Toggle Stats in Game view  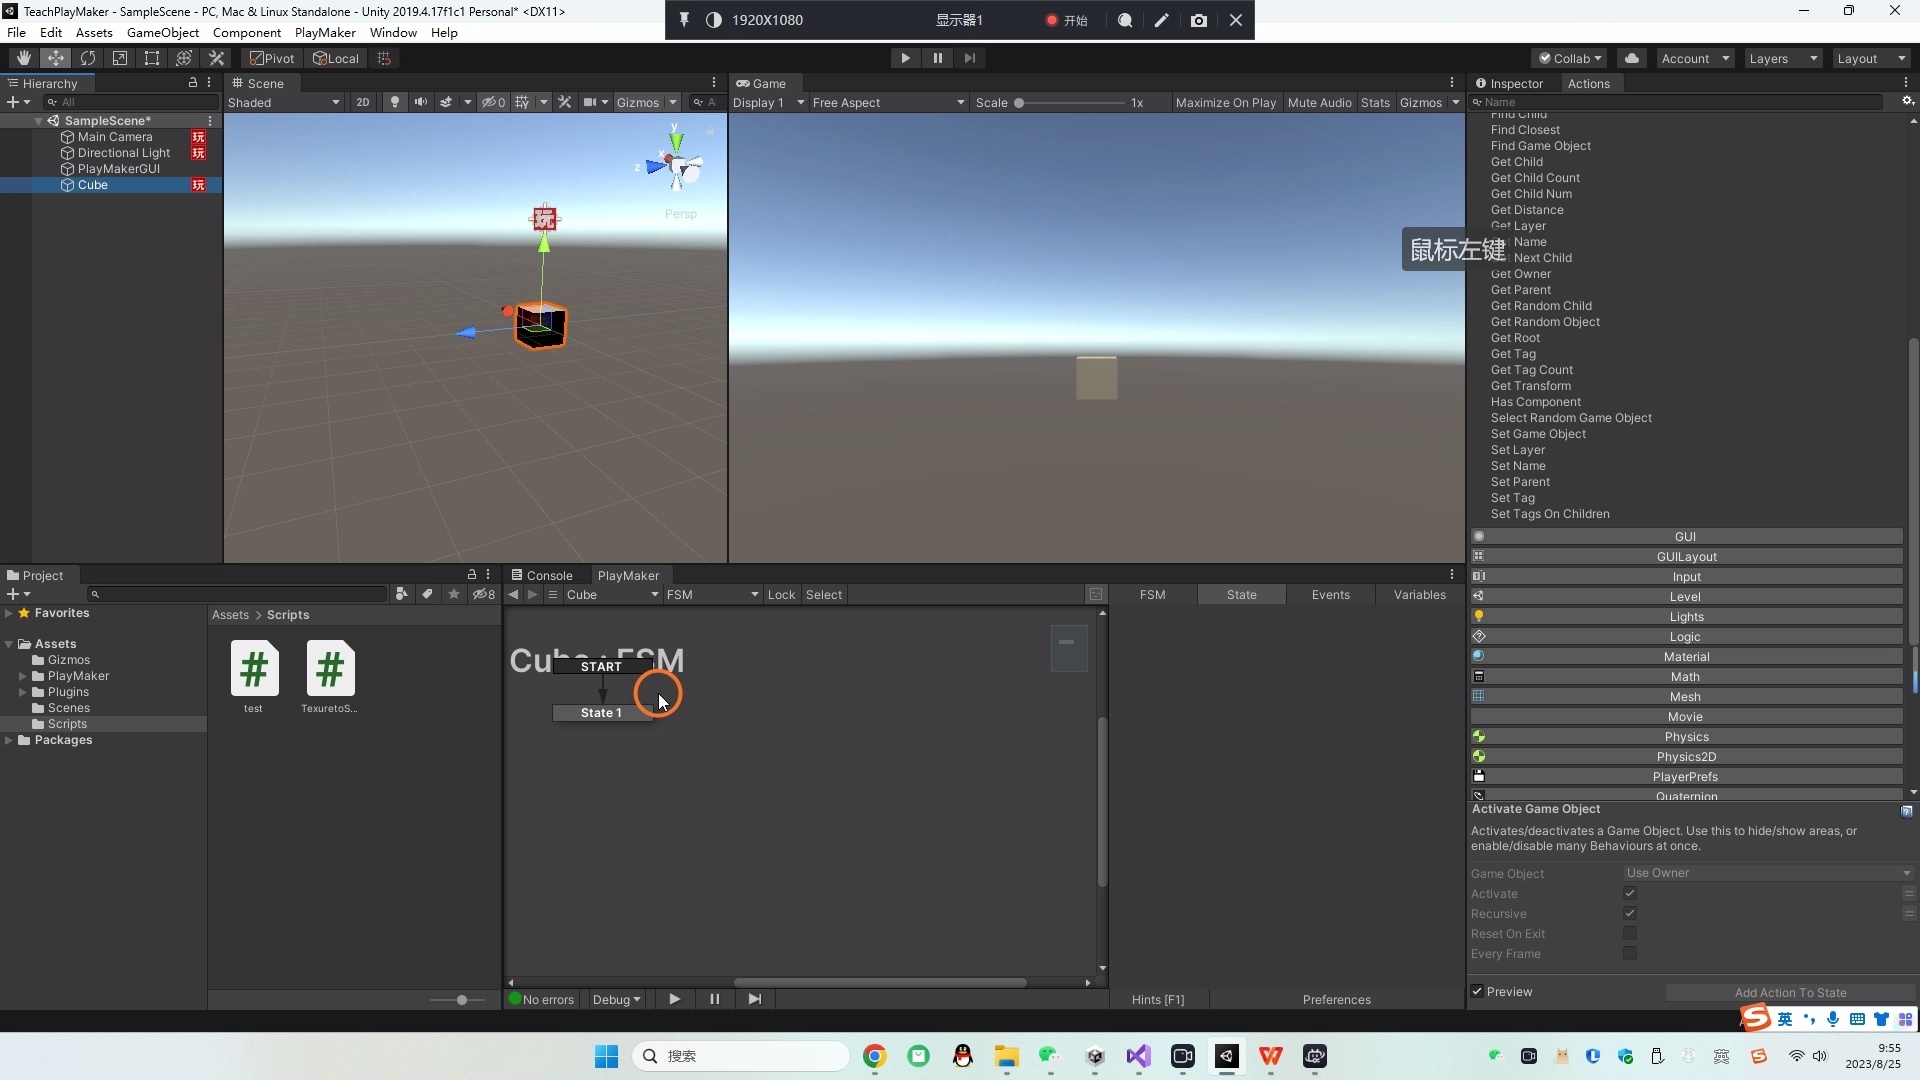pyautogui.click(x=1375, y=102)
